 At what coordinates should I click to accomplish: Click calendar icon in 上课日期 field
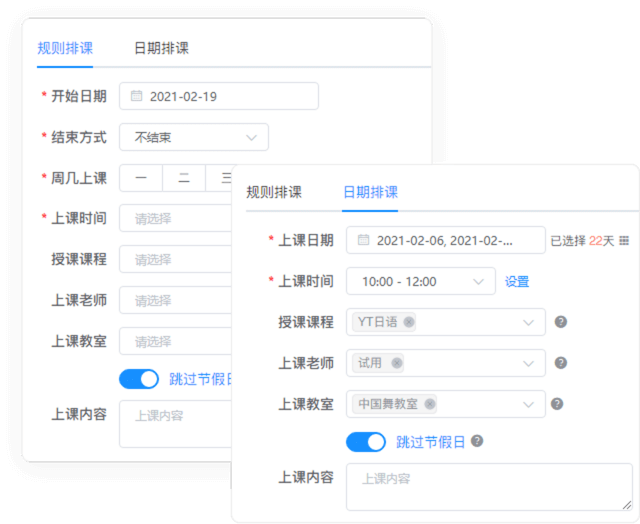point(363,240)
